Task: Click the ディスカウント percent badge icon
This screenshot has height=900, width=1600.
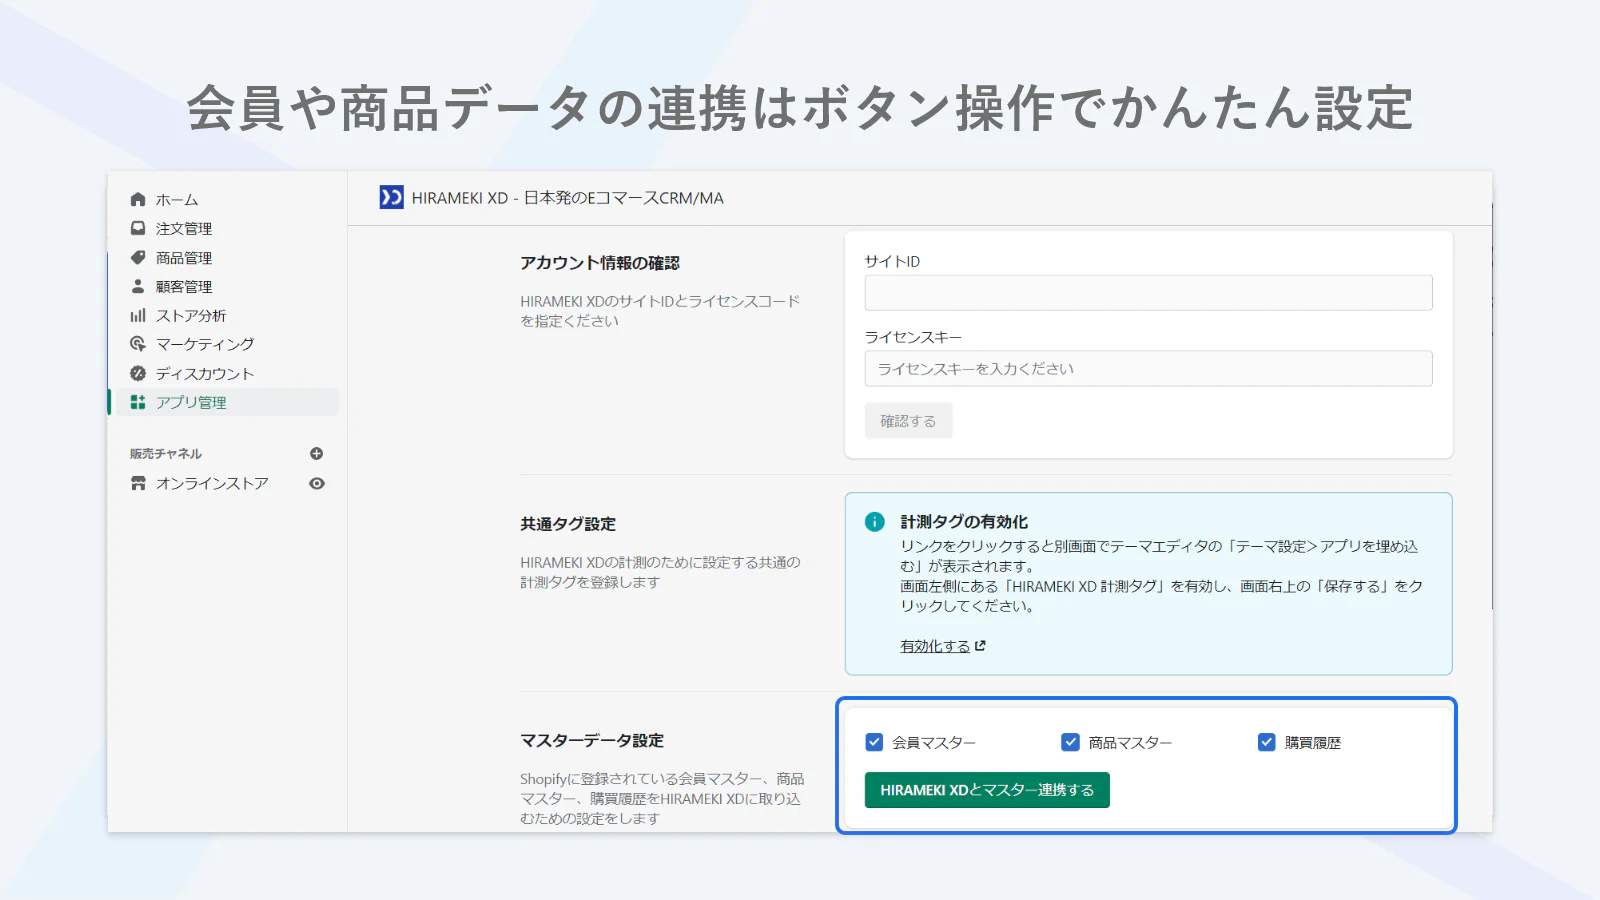Action: coord(138,373)
